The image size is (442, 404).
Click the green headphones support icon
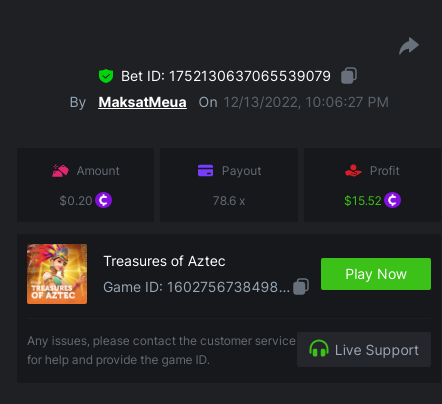319,349
